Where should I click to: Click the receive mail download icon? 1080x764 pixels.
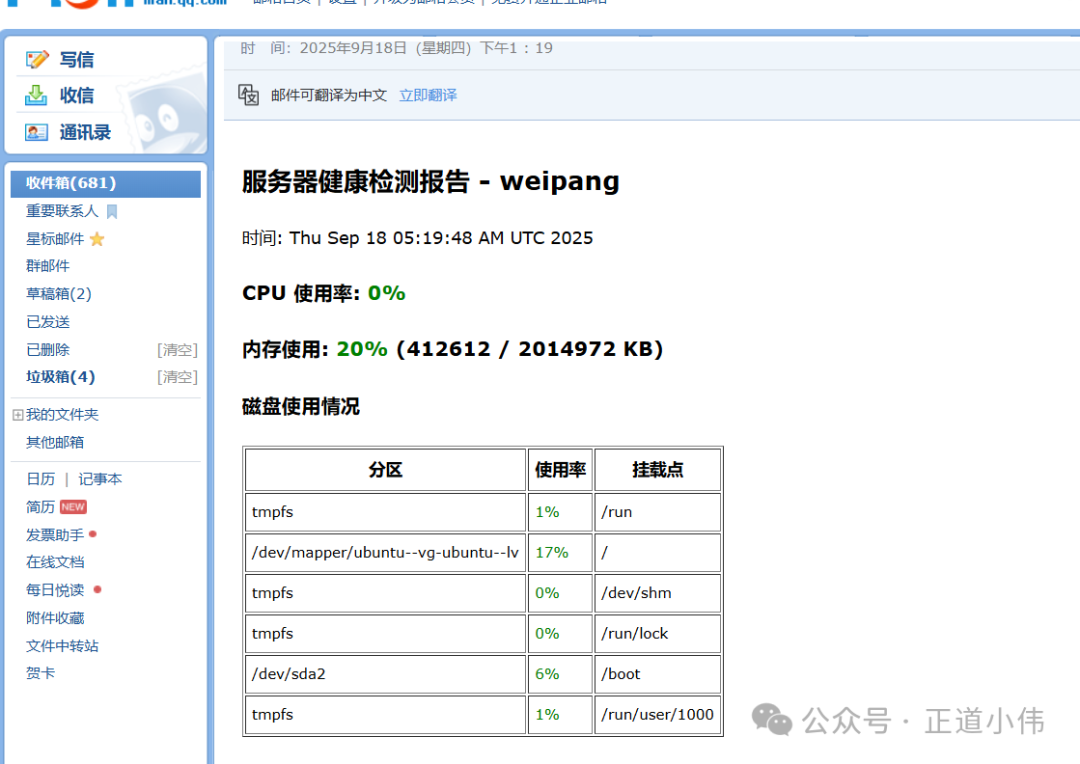click(x=37, y=96)
